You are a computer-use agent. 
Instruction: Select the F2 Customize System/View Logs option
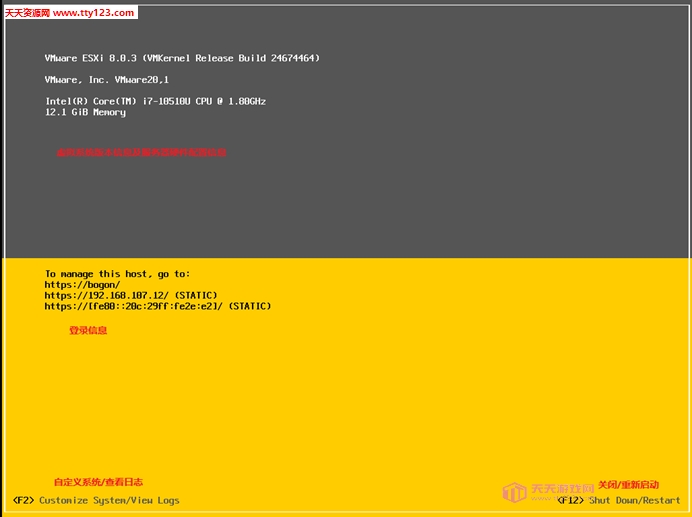click(x=96, y=500)
